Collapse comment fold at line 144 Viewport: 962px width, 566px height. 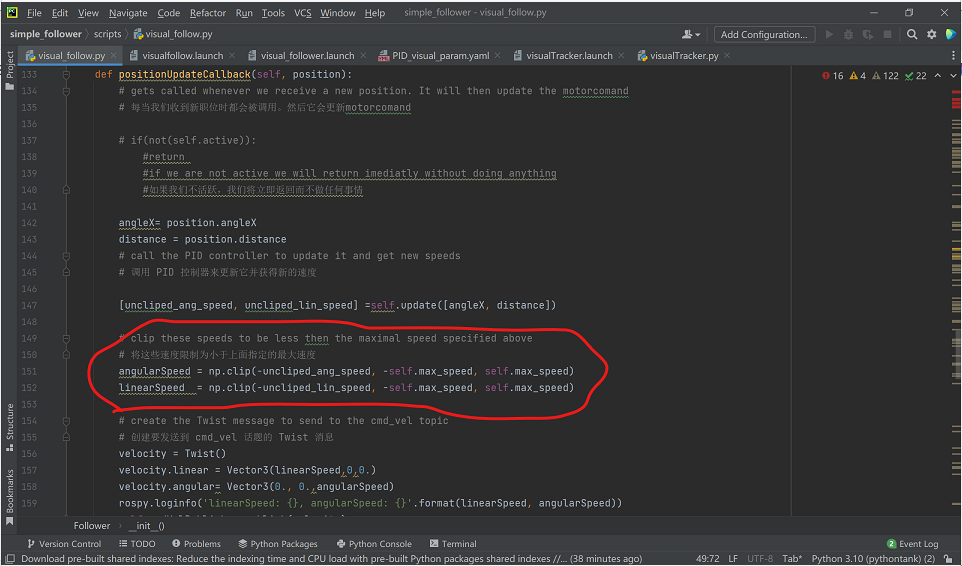click(66, 256)
